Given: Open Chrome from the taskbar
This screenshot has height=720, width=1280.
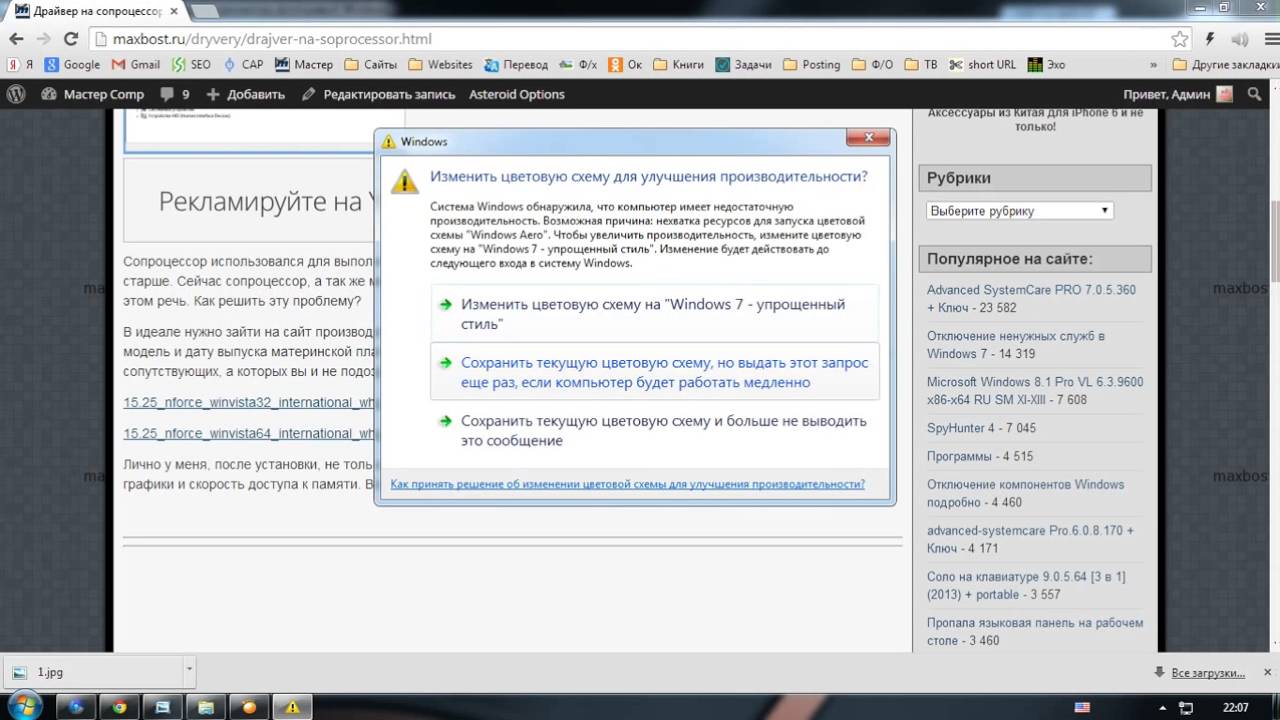Looking at the screenshot, I should pos(119,707).
